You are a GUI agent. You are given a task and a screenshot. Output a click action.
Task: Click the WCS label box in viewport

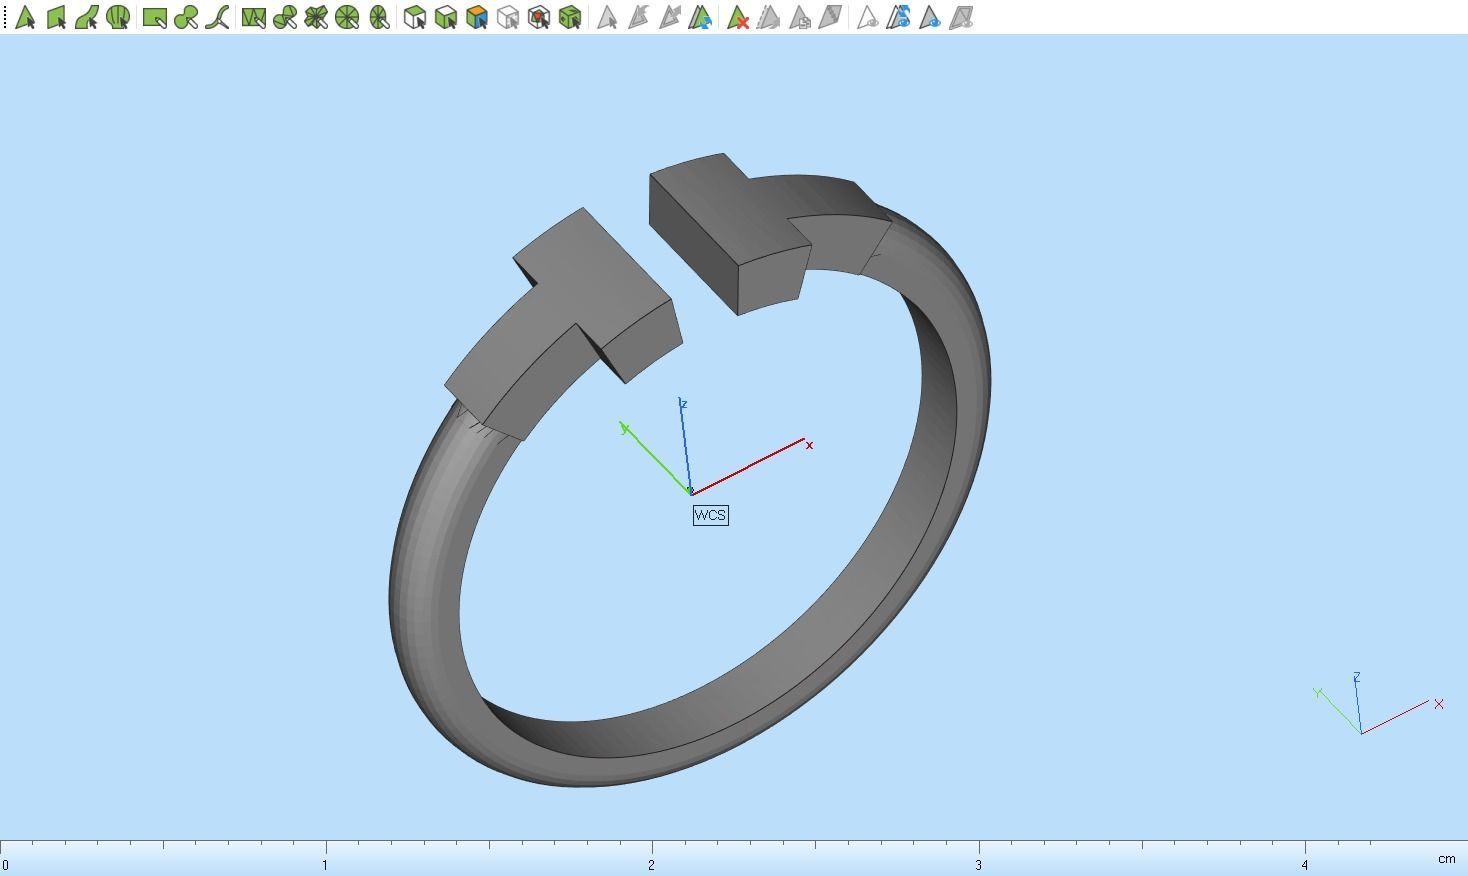(711, 515)
